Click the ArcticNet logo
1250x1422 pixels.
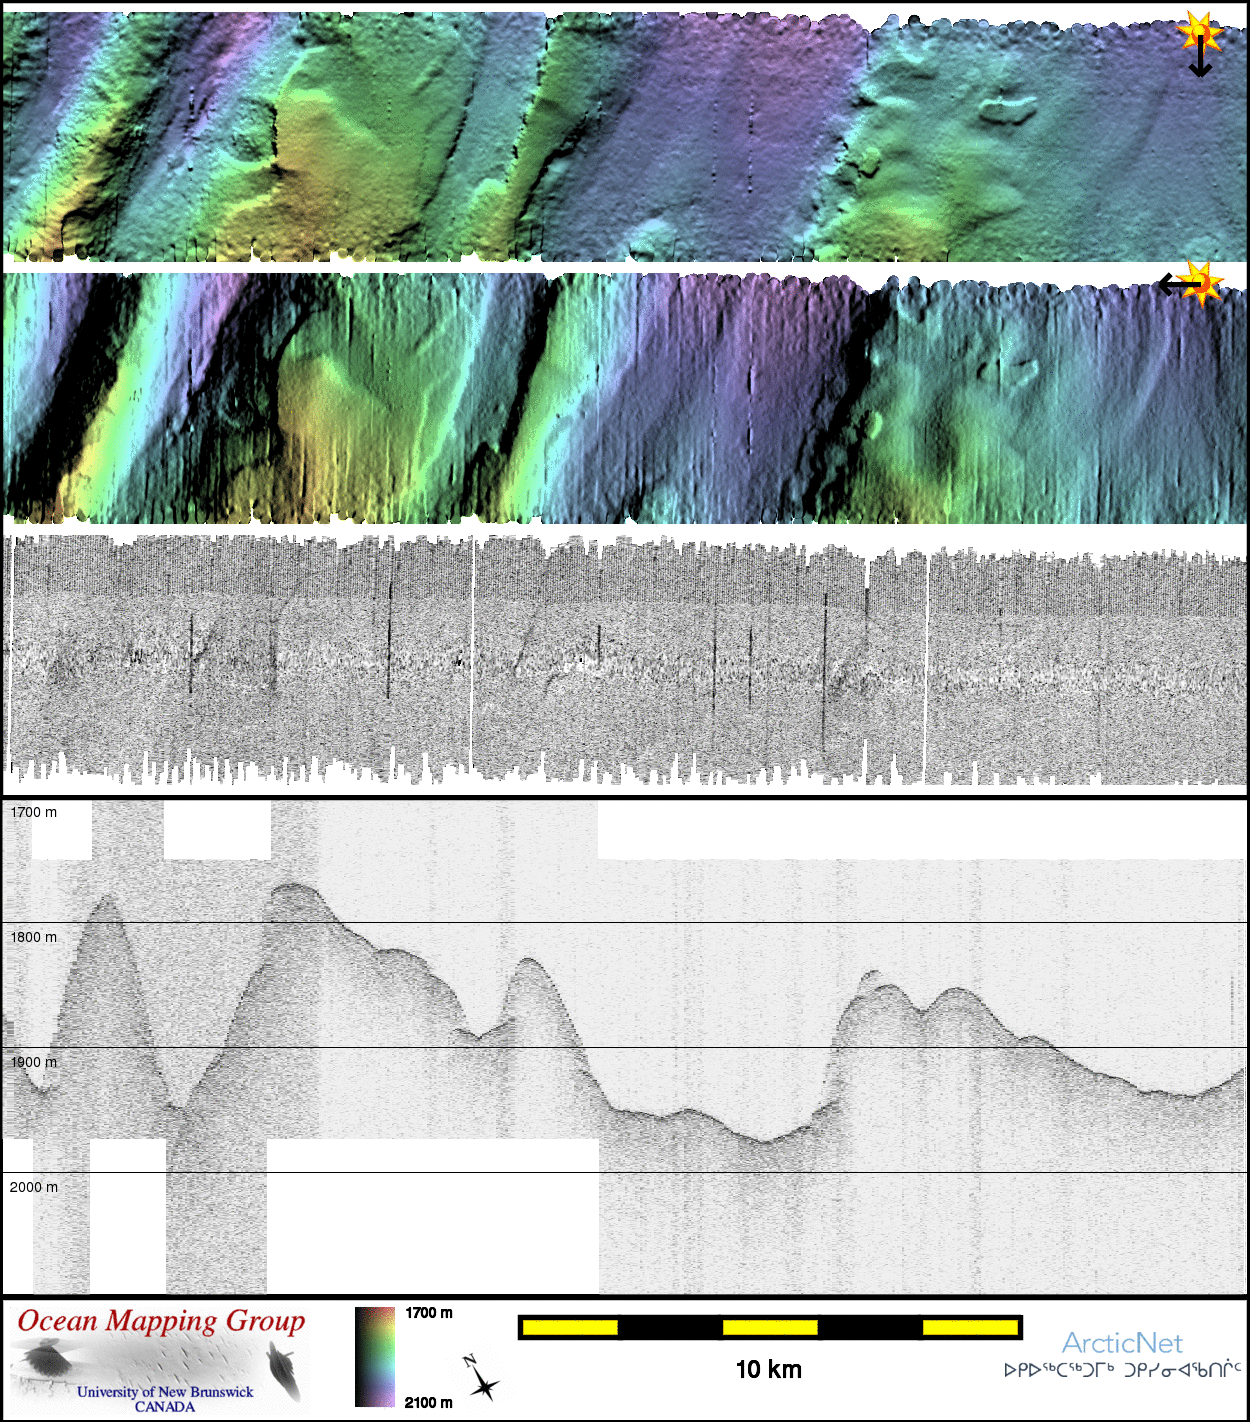tap(1122, 1343)
